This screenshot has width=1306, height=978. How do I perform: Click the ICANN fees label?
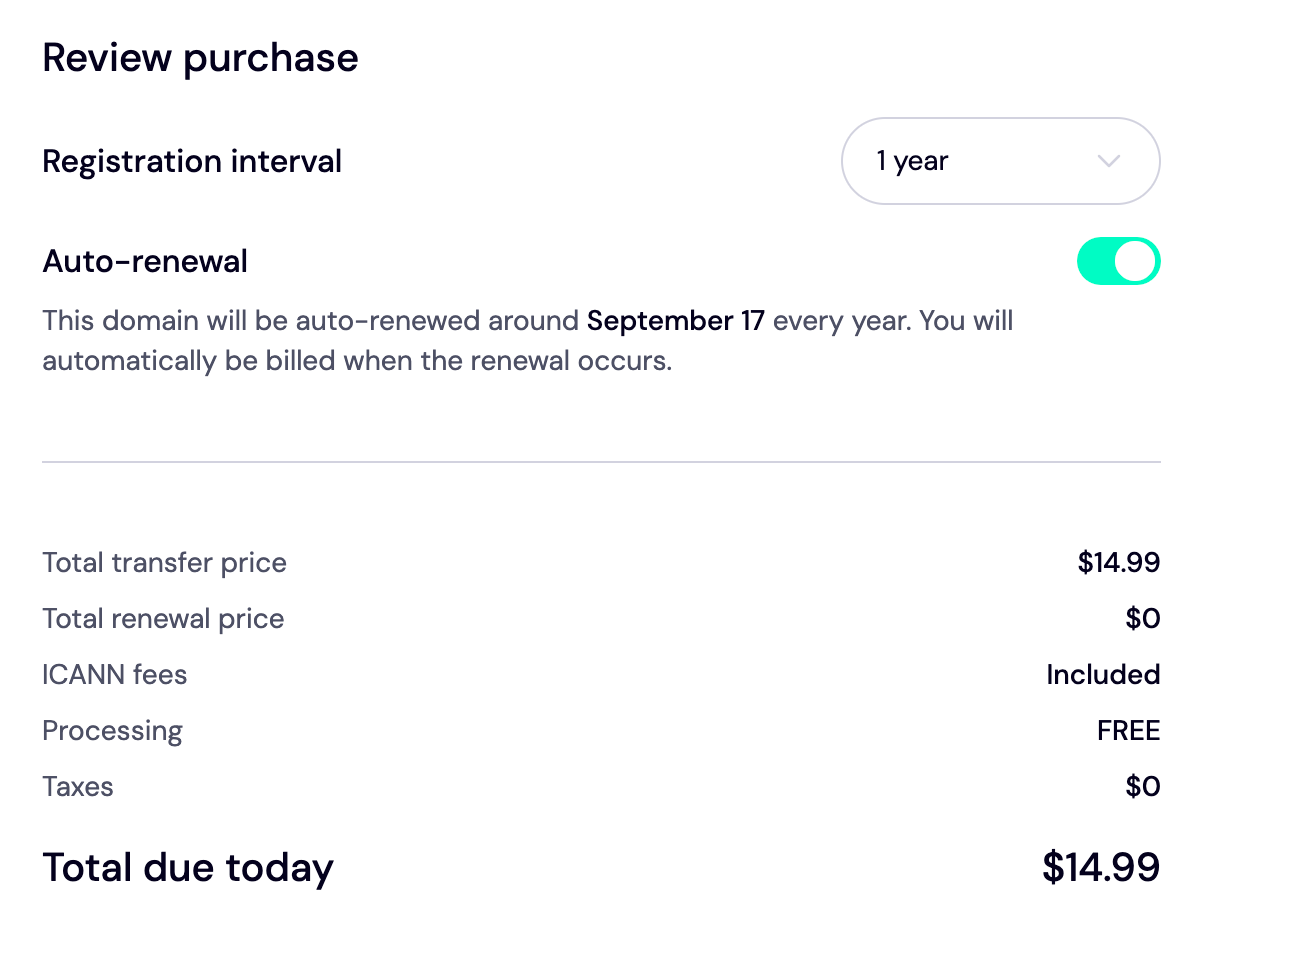tap(115, 675)
